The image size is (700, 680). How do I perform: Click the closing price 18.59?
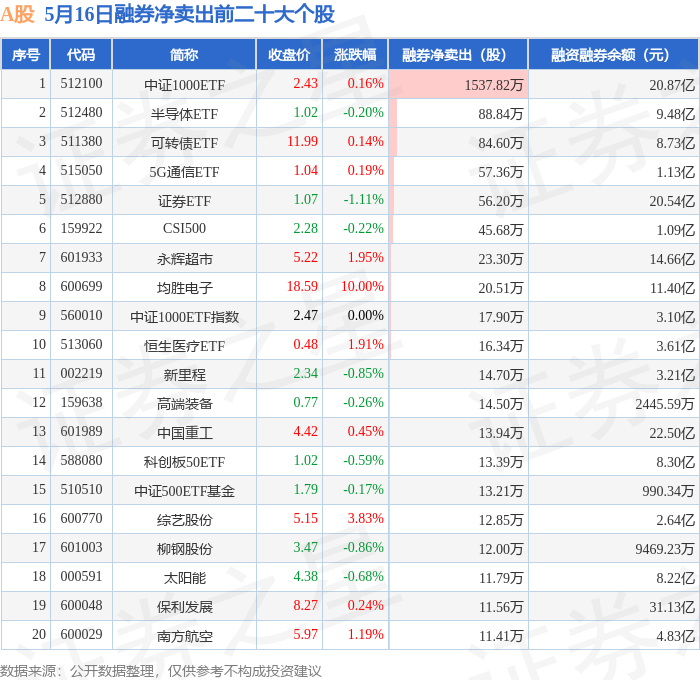tap(302, 287)
